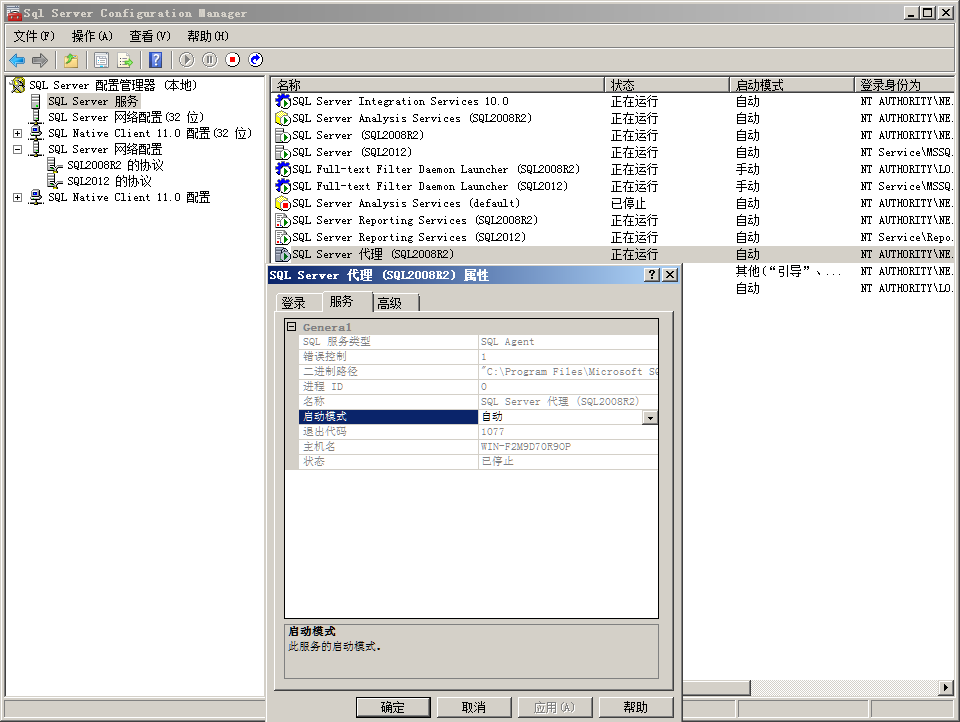Switch to the 服务 tab
Viewport: 960px width, 722px height.
coord(347,301)
